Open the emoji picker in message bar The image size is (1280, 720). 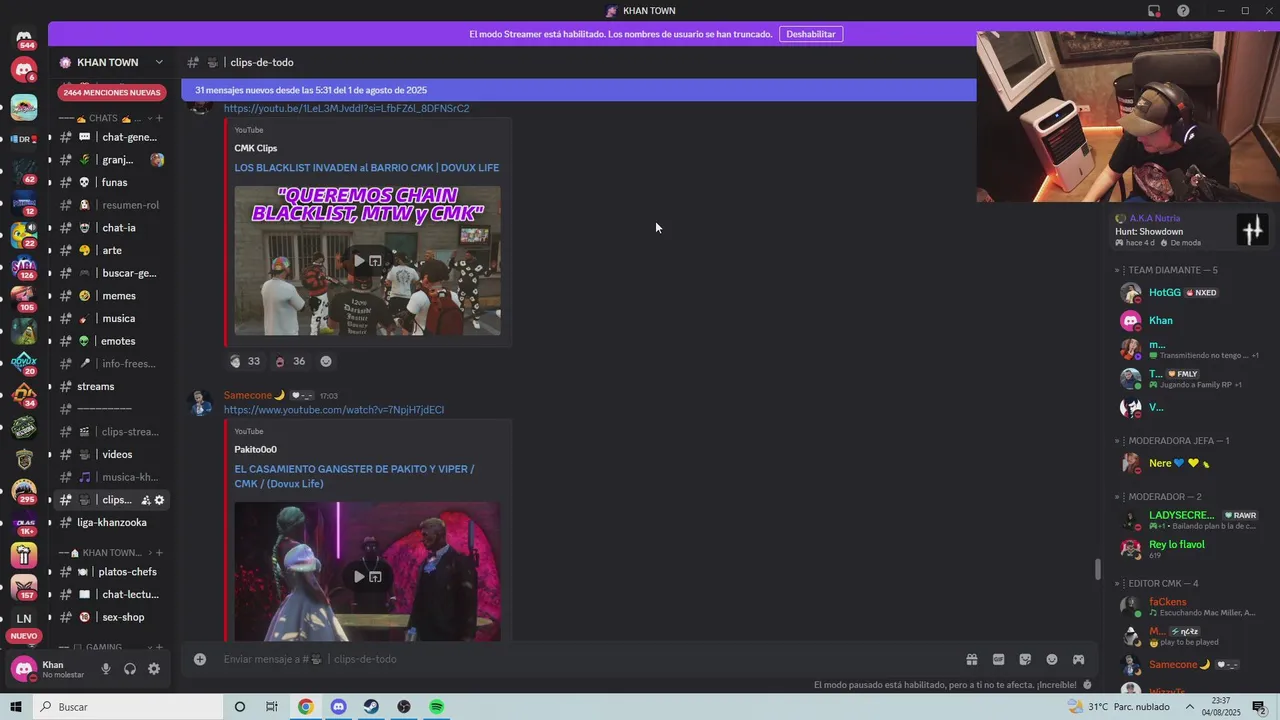[x=1052, y=659]
